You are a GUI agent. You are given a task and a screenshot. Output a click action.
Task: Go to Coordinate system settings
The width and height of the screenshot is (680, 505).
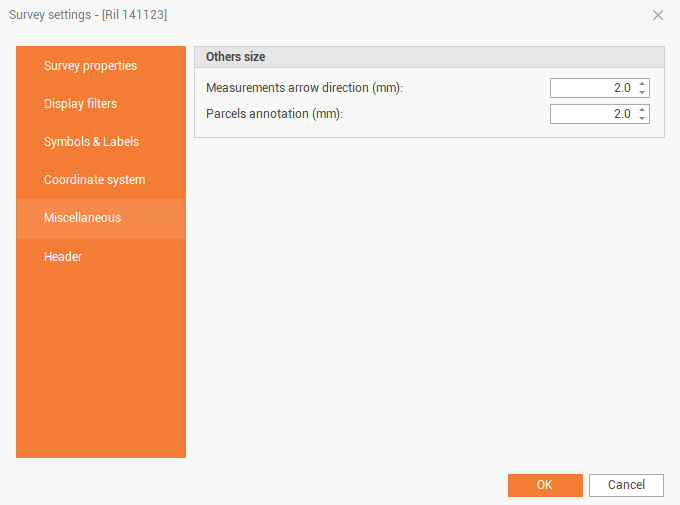point(94,180)
